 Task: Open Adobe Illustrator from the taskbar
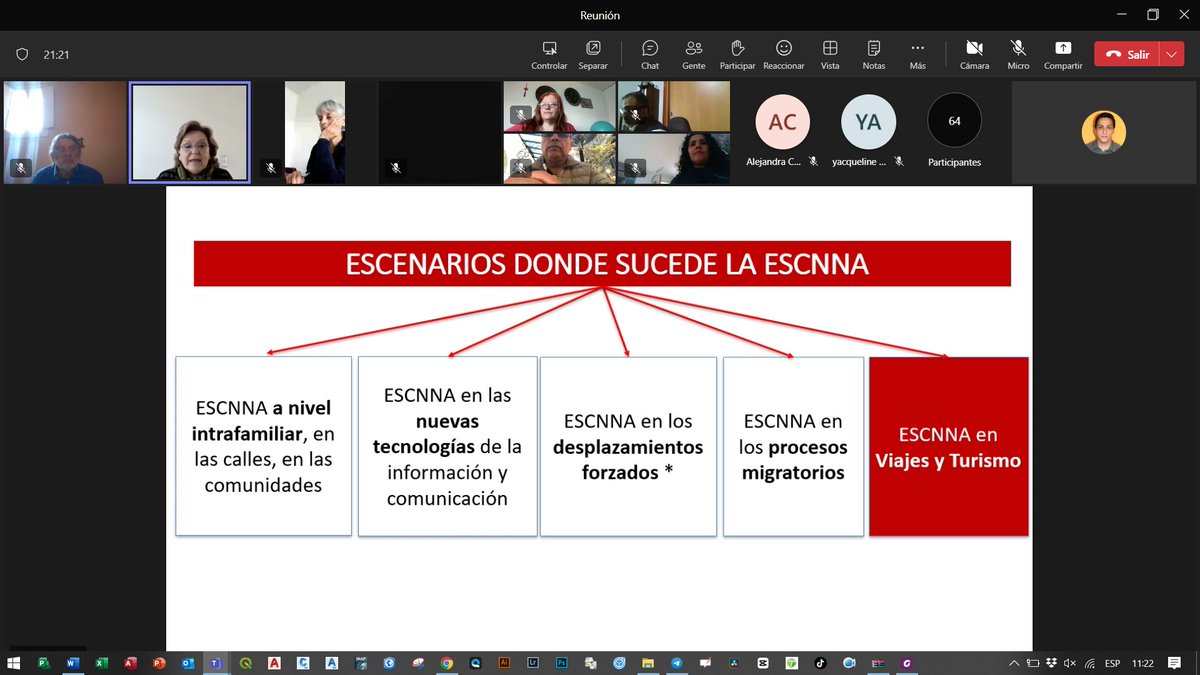pyautogui.click(x=505, y=663)
